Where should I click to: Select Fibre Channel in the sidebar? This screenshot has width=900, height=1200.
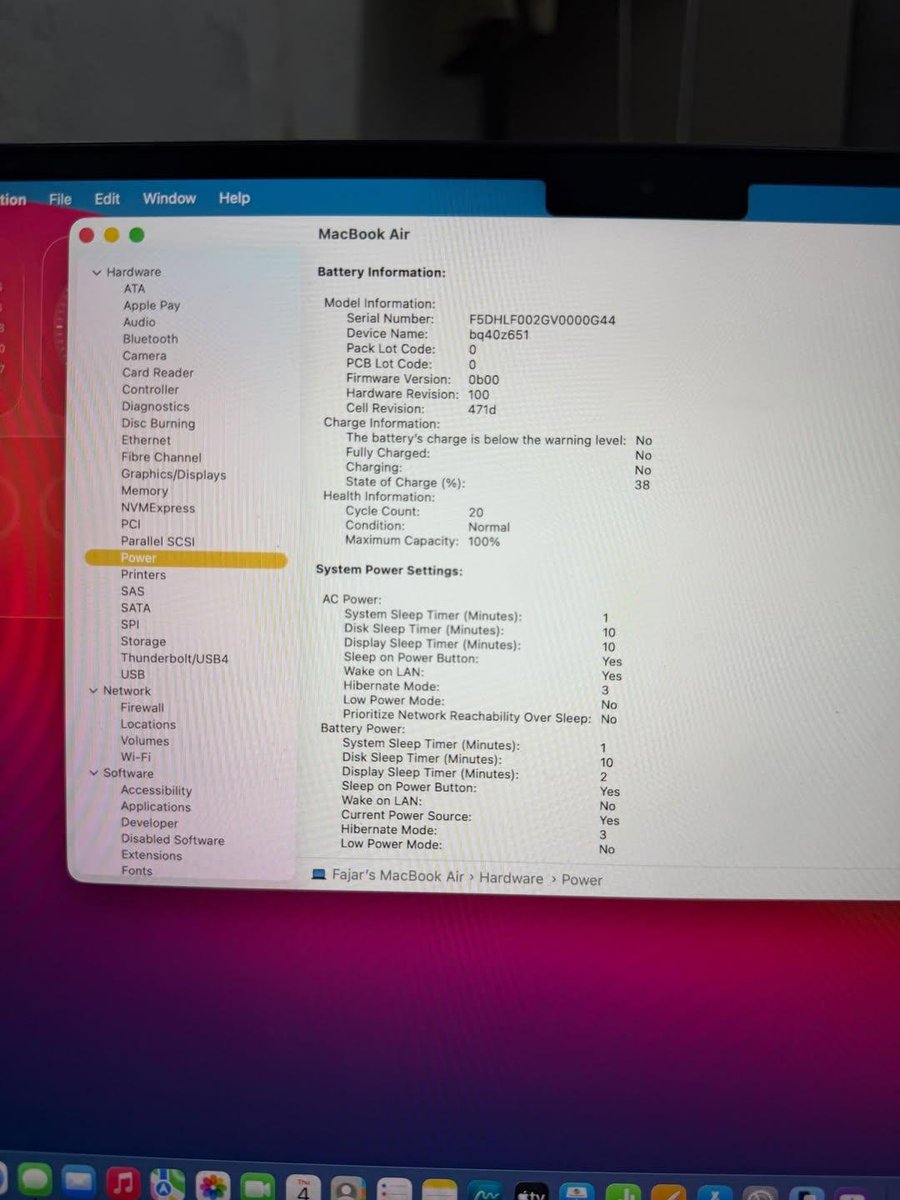click(x=161, y=457)
